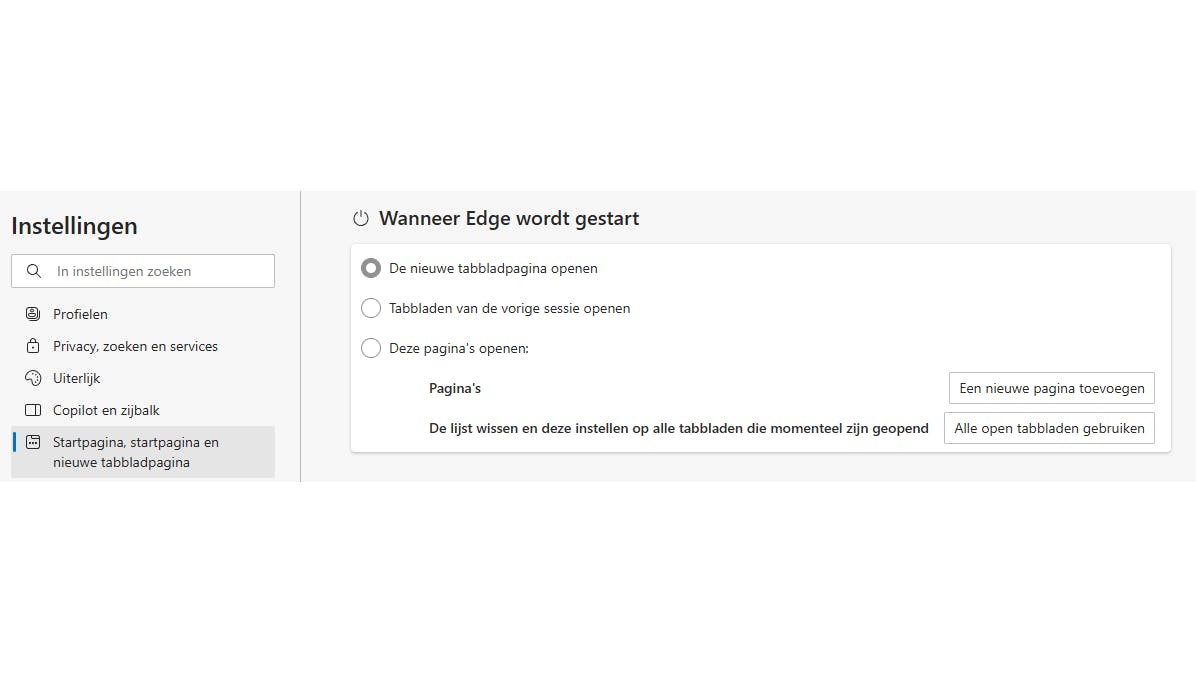Viewport: 1196px width, 673px height.
Task: Select 'Tabbladen van de vorige sessie openen'
Action: coord(371,308)
